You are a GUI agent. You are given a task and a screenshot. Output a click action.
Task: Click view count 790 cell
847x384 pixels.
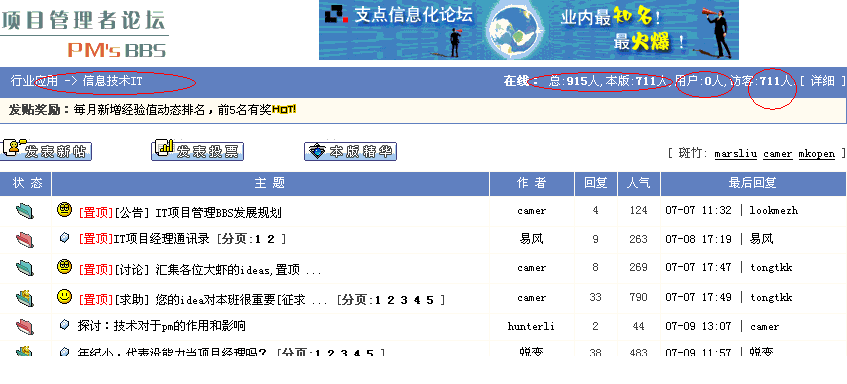[x=638, y=298]
